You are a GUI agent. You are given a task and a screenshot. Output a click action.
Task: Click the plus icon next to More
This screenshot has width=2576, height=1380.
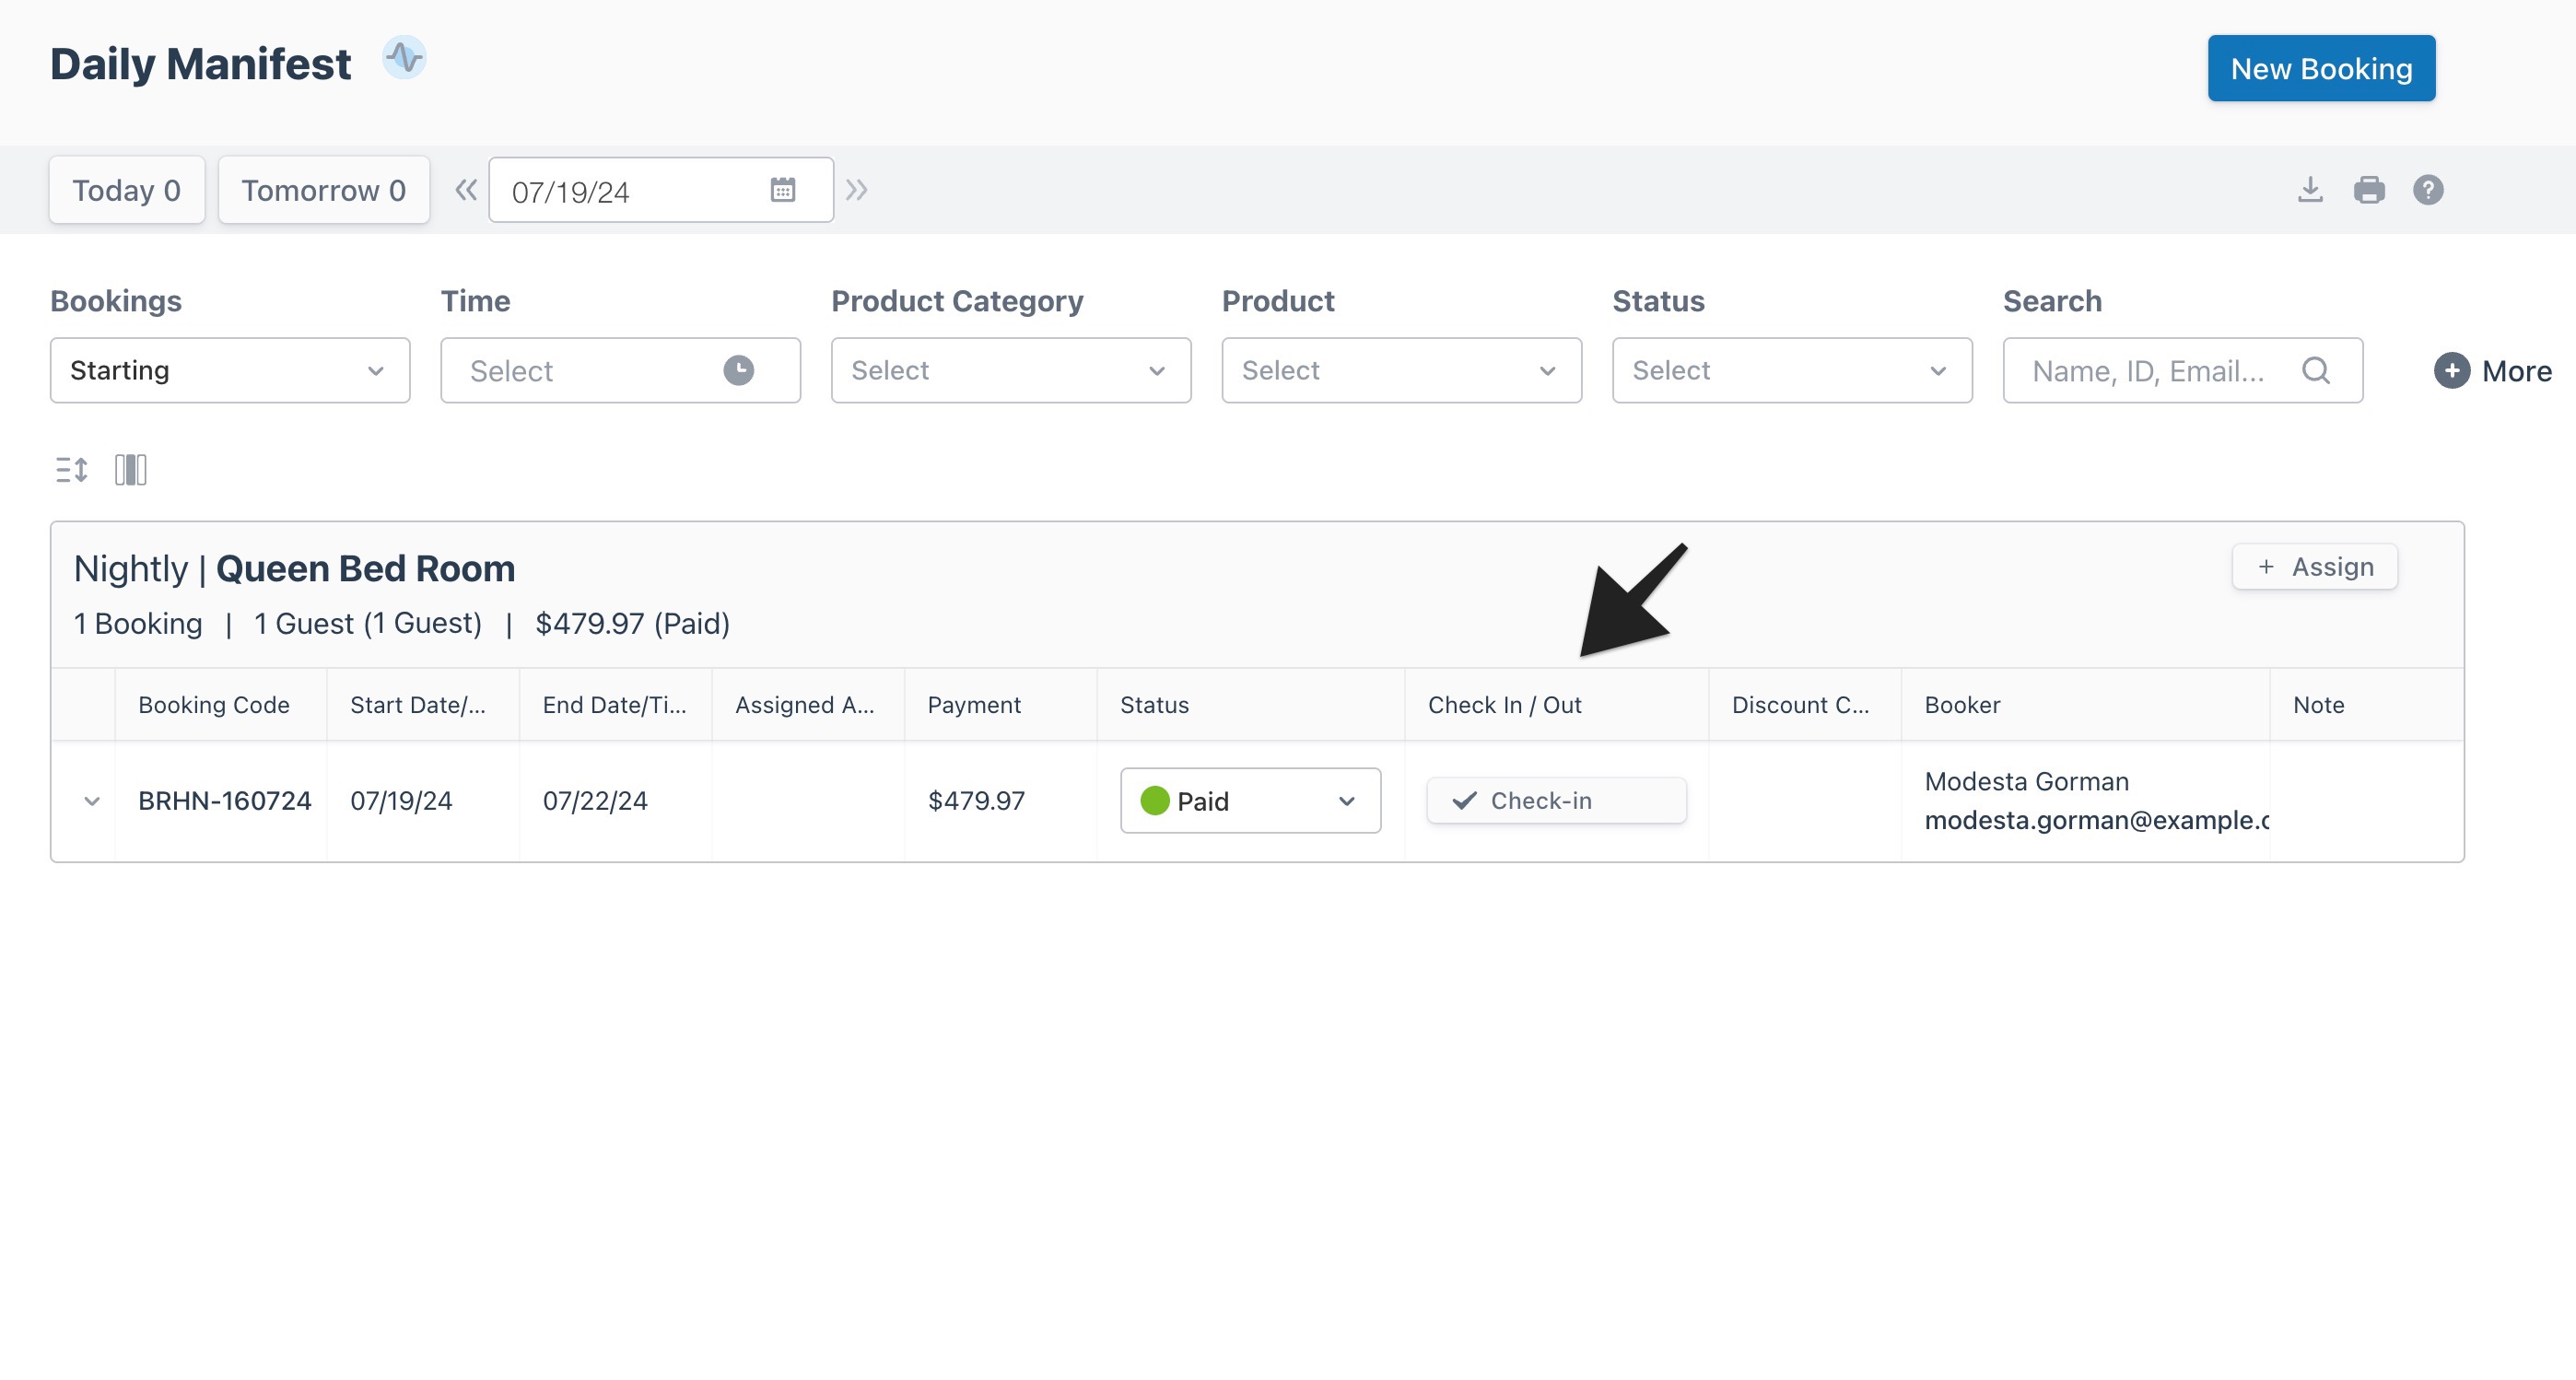coord(2452,371)
